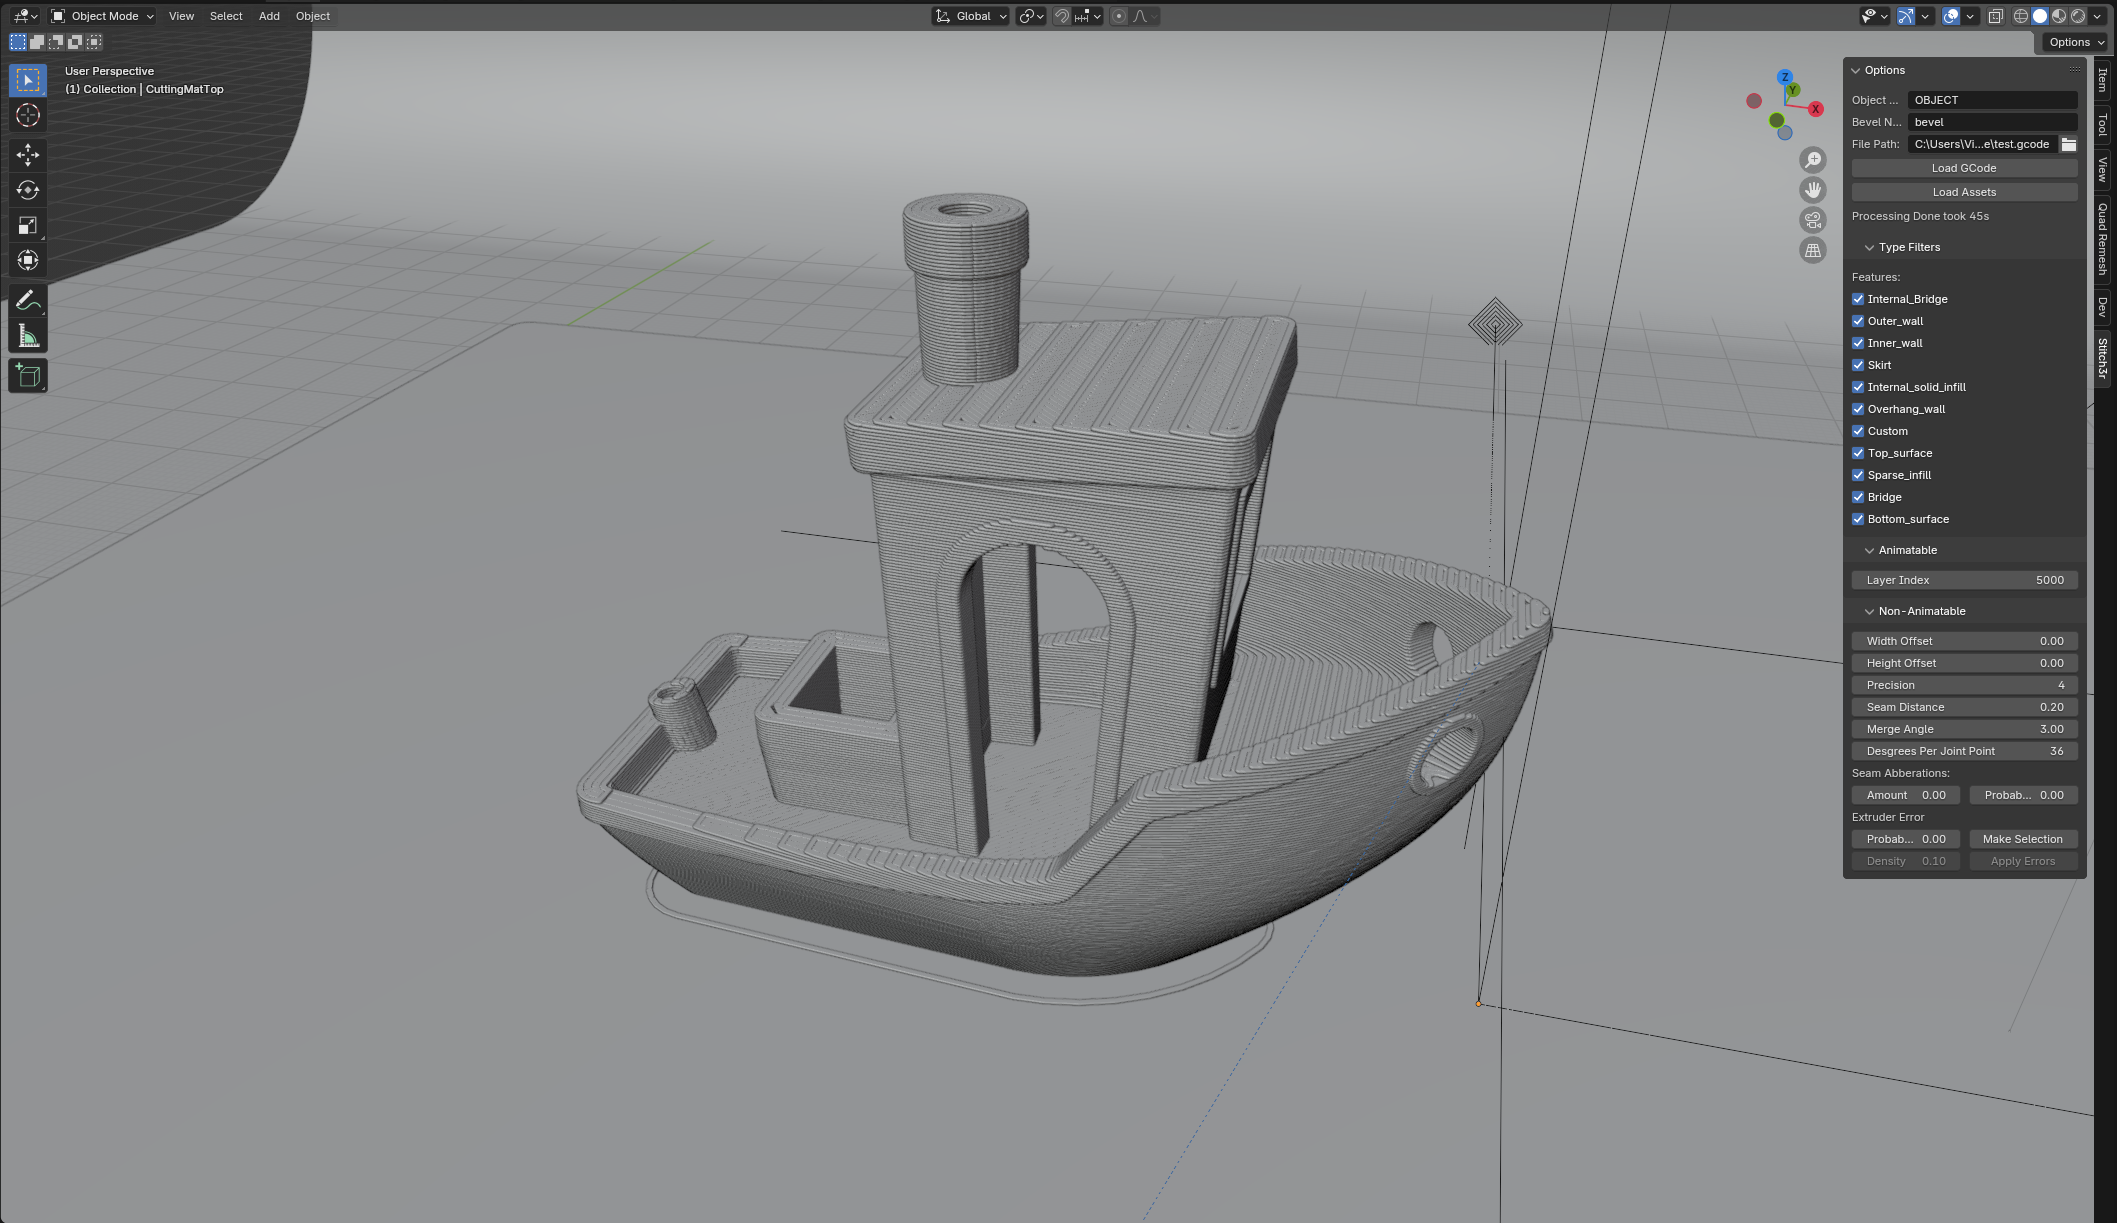Disable the Sparse_infill checkbox

coord(1858,475)
